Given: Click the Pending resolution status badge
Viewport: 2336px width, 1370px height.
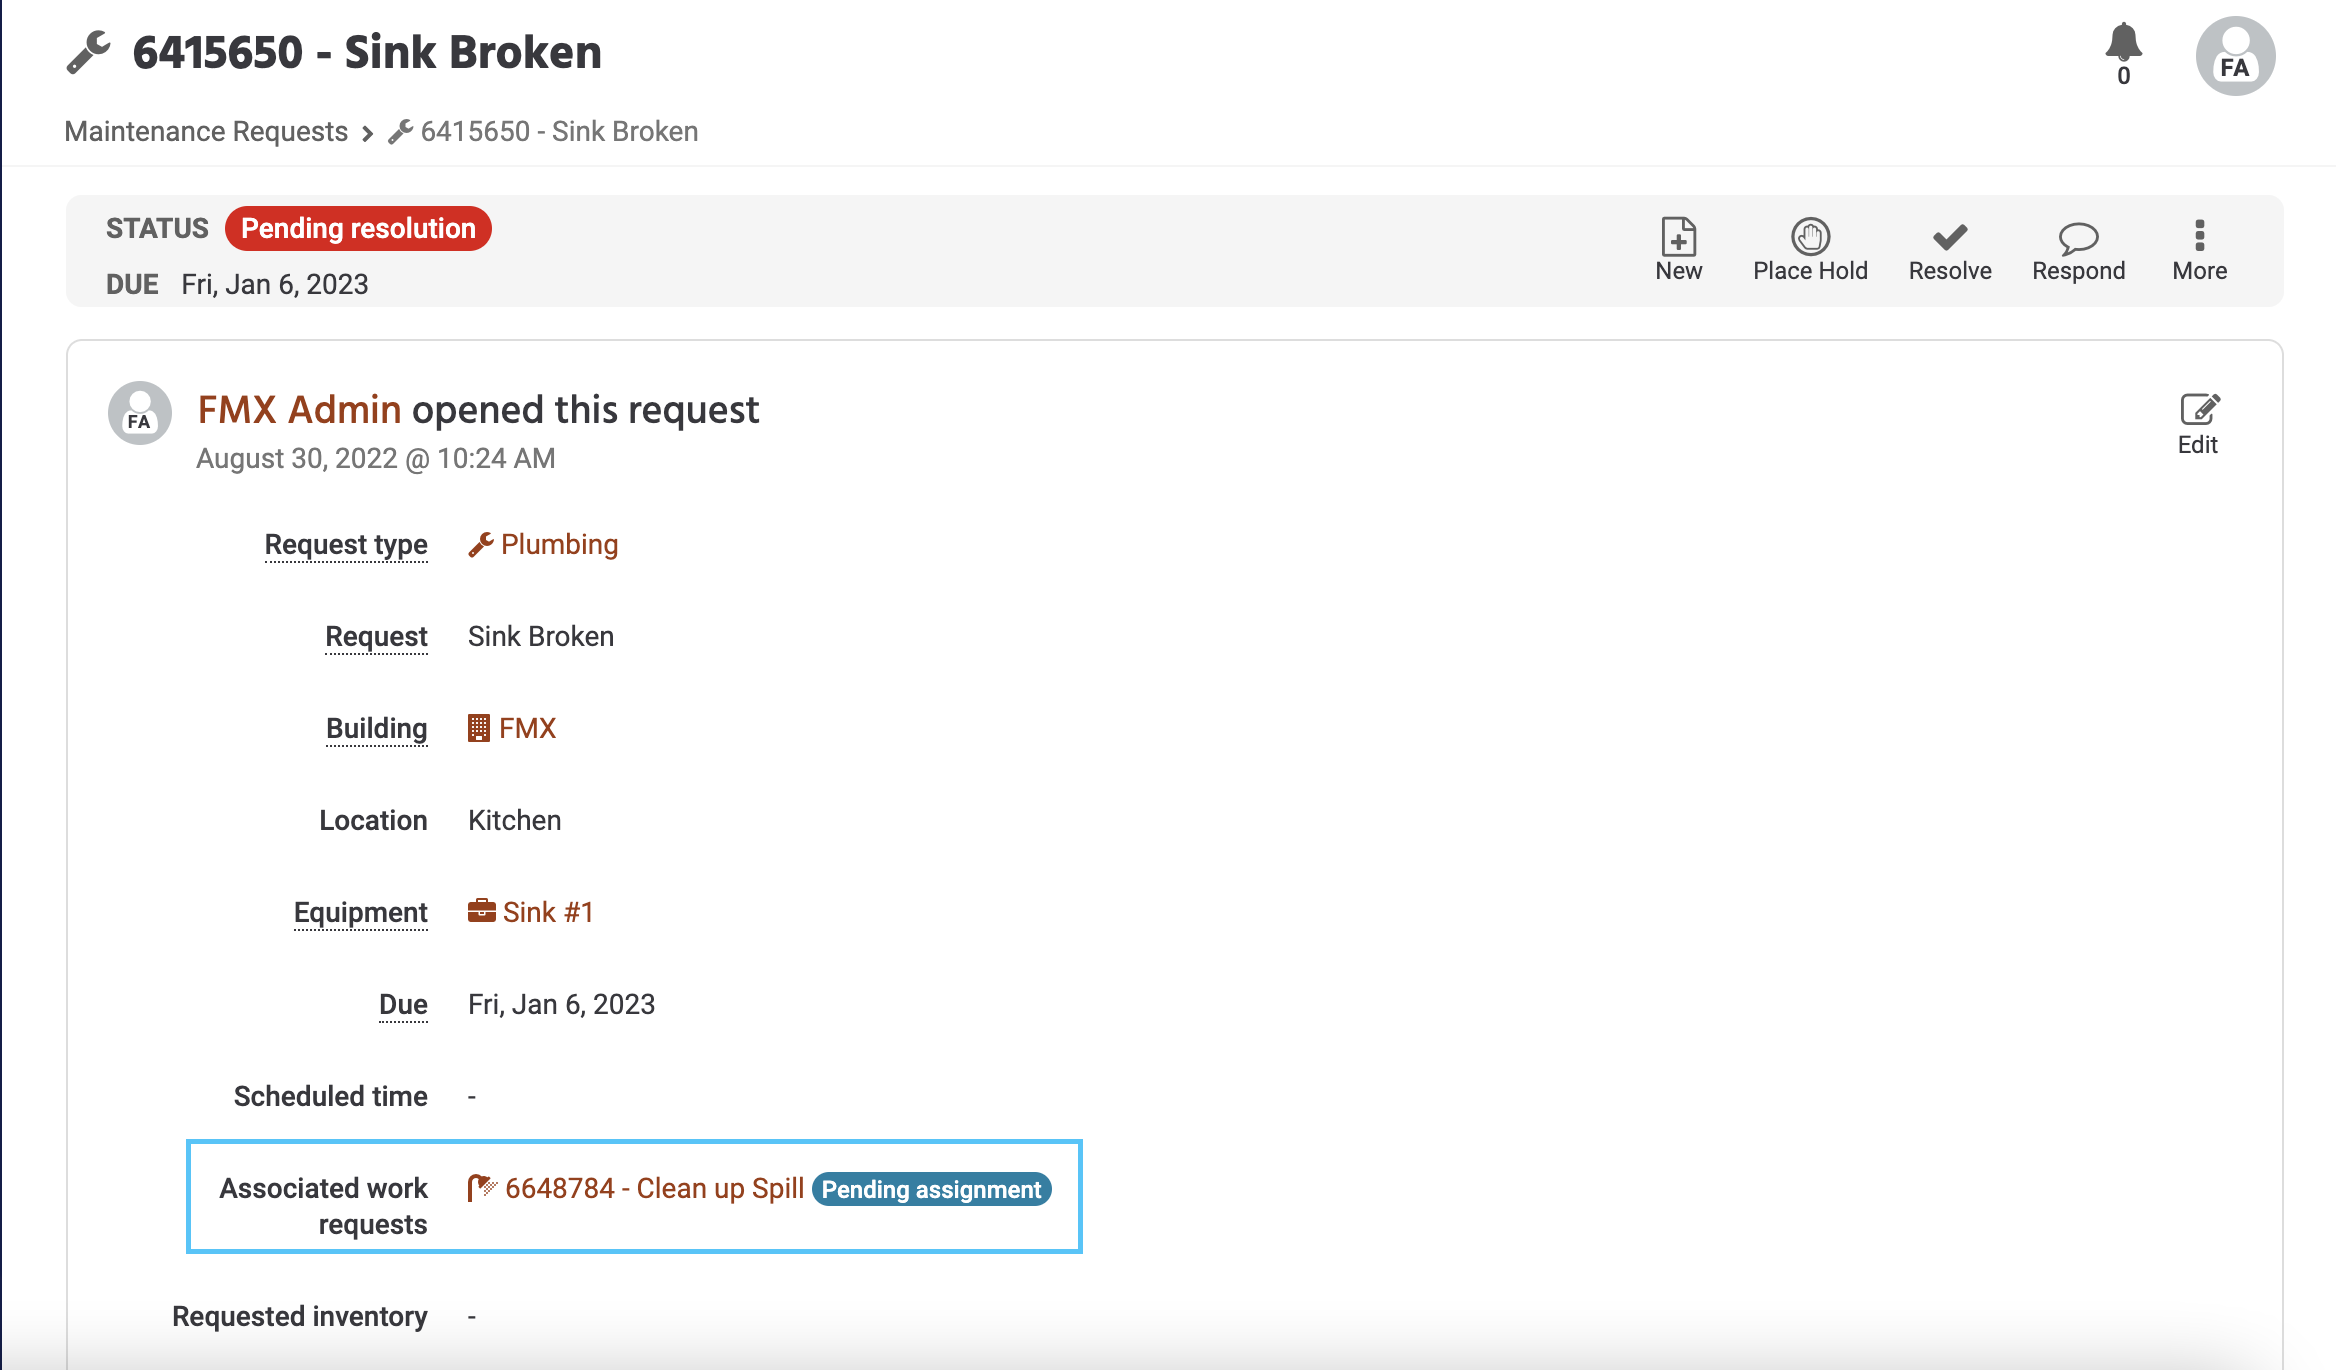Looking at the screenshot, I should coord(358,228).
